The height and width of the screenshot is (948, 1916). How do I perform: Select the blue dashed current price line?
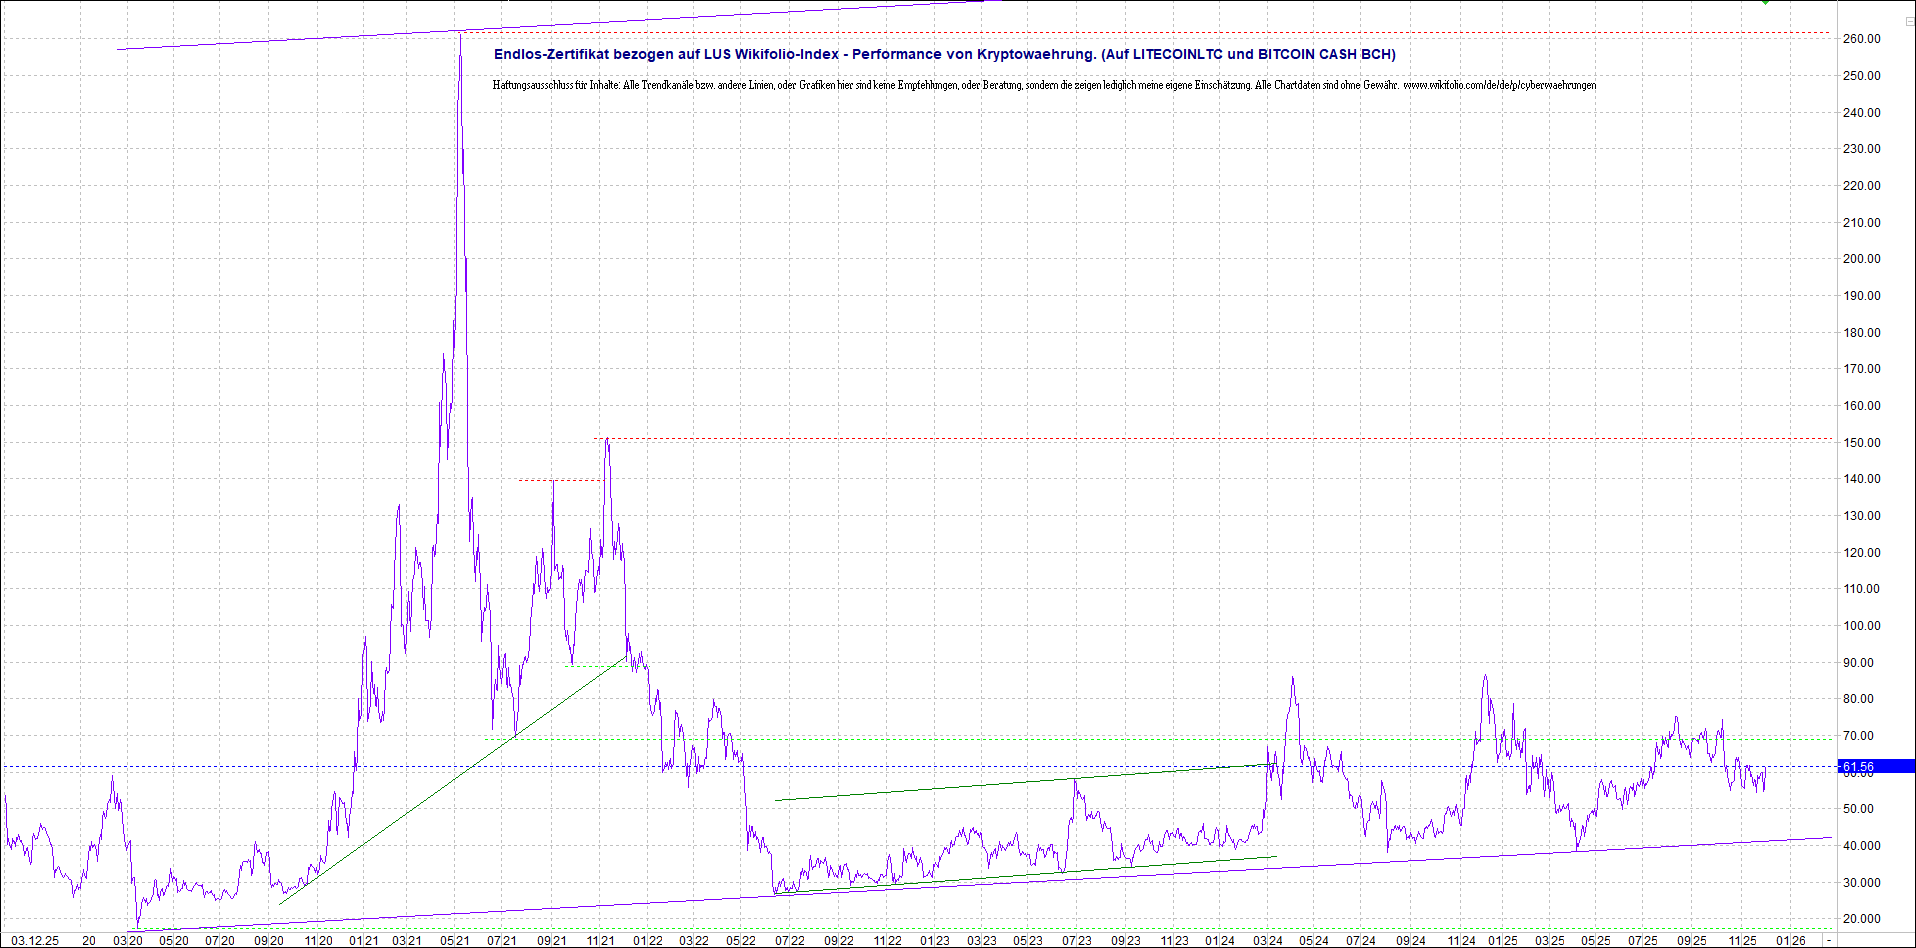coord(1000,767)
